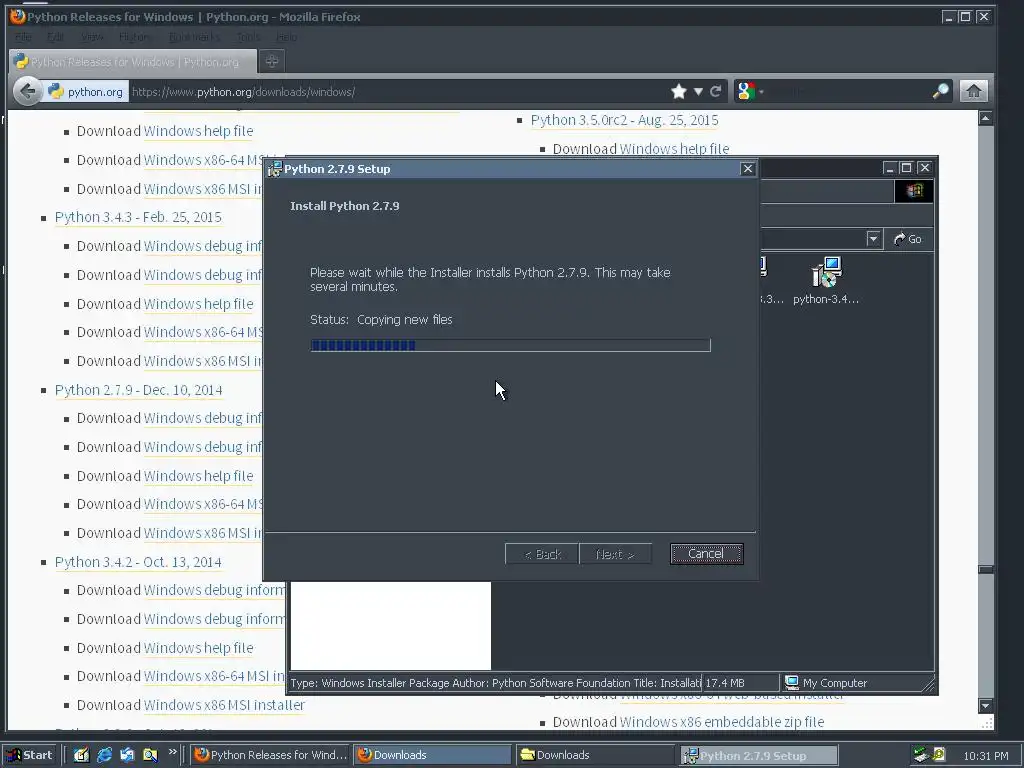This screenshot has height=768, width=1024.
Task: Expand hidden quick launch items with the chevron
Action: (x=172, y=752)
